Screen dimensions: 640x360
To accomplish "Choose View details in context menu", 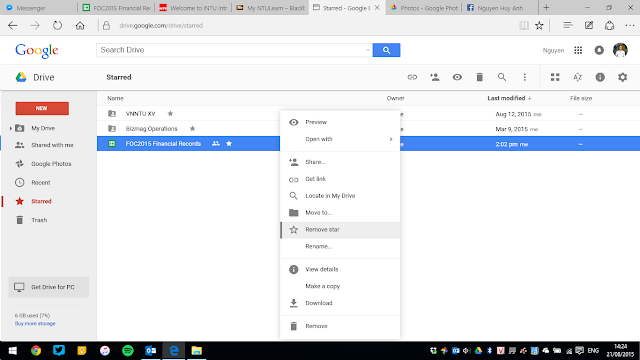I will pyautogui.click(x=340, y=269).
